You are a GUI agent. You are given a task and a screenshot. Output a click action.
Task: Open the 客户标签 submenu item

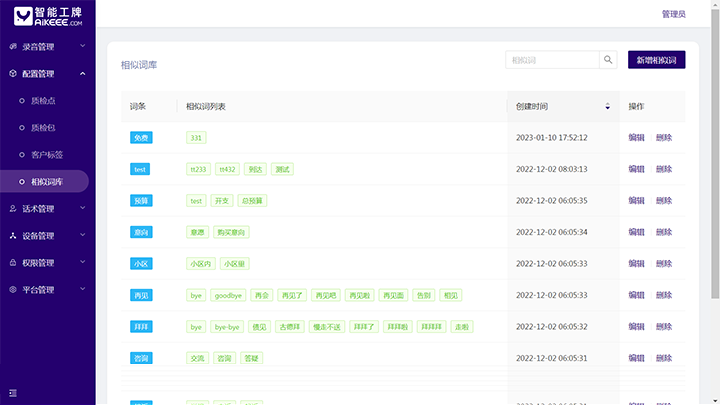pos(47,155)
